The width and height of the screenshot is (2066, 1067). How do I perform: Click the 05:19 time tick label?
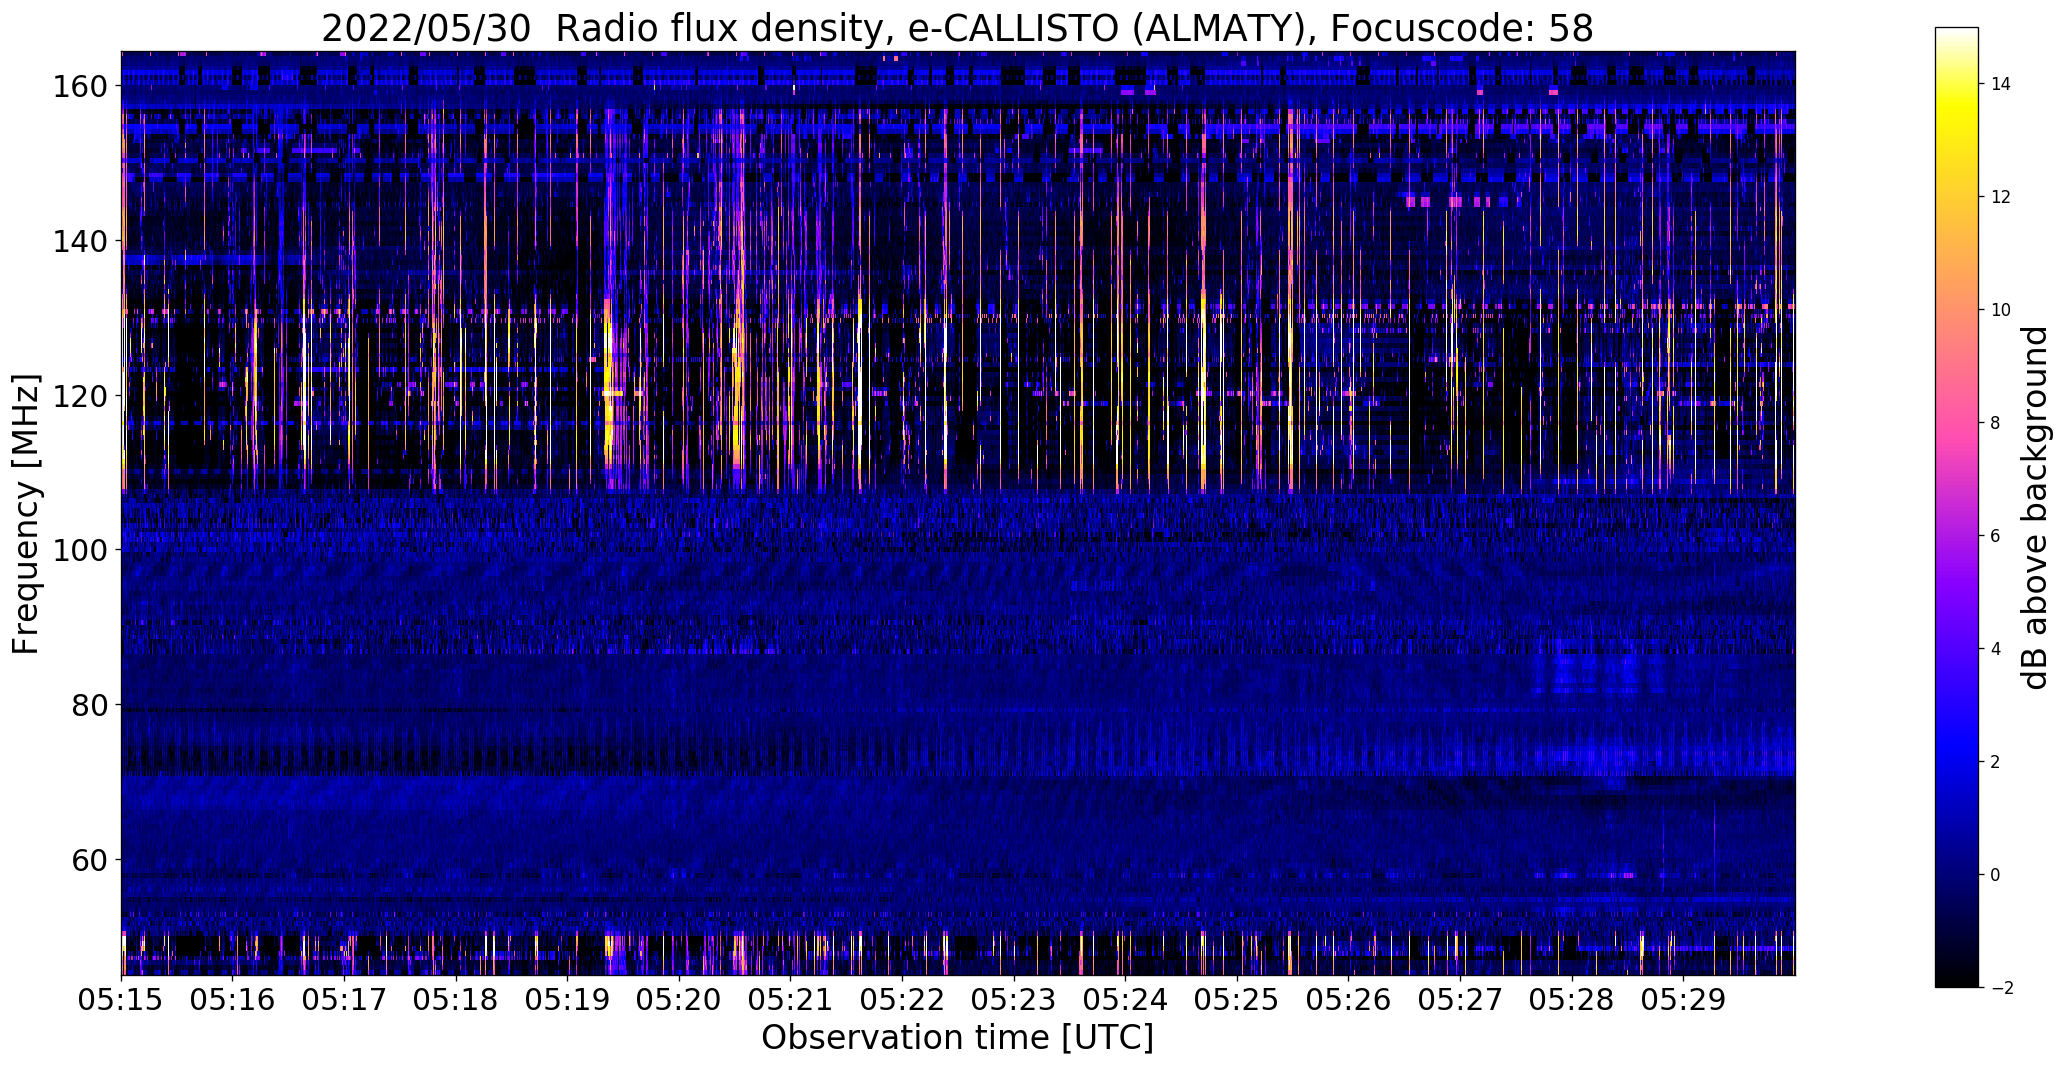pyautogui.click(x=568, y=1000)
